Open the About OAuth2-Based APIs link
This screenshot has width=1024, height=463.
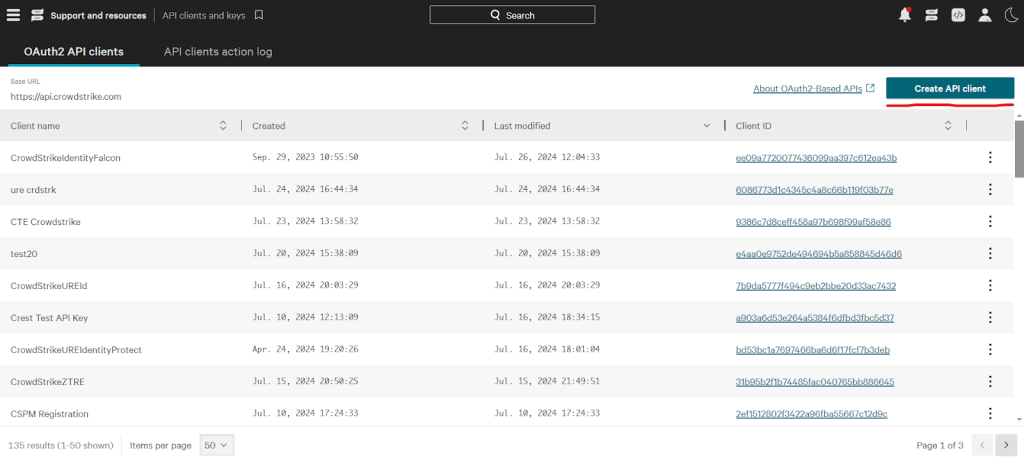(814, 88)
